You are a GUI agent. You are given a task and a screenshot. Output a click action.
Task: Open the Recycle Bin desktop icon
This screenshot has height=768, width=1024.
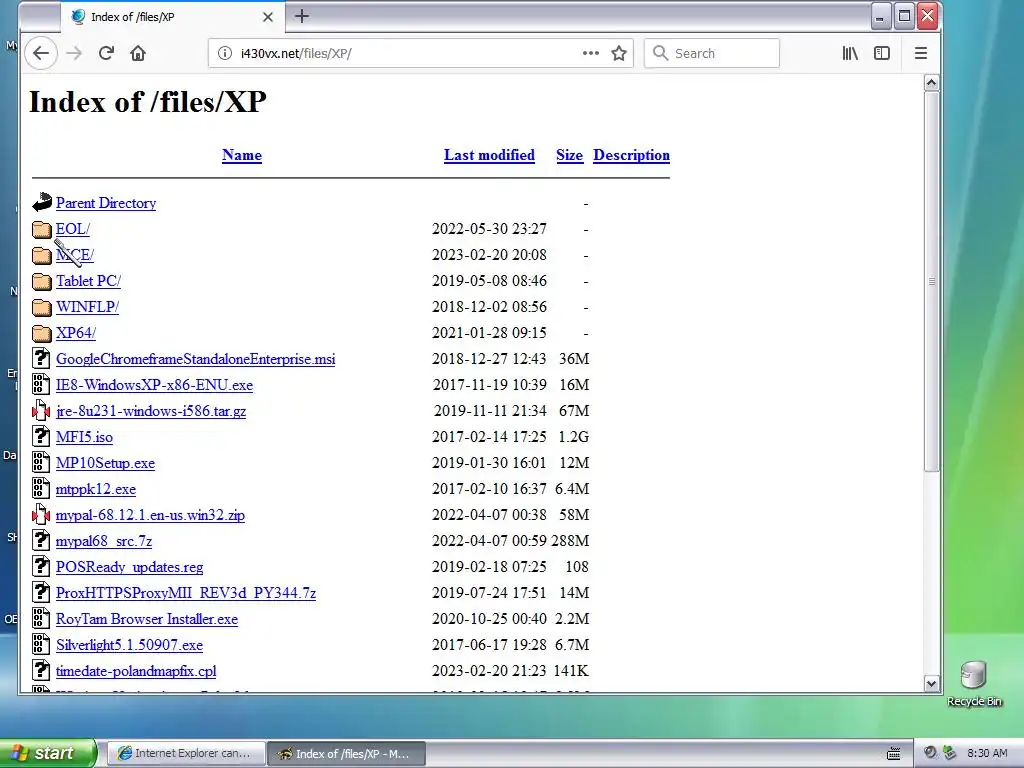point(974,684)
